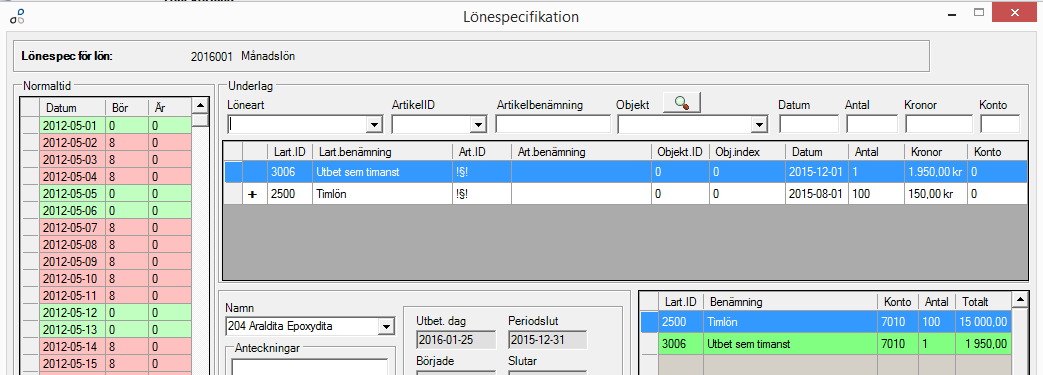Click the Datum column header in Normaltid

pos(72,107)
